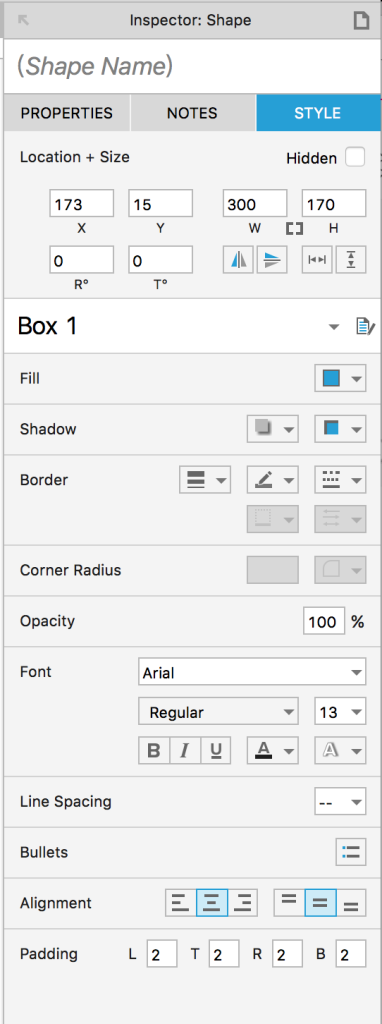Click the fit height to text icon

[351, 260]
